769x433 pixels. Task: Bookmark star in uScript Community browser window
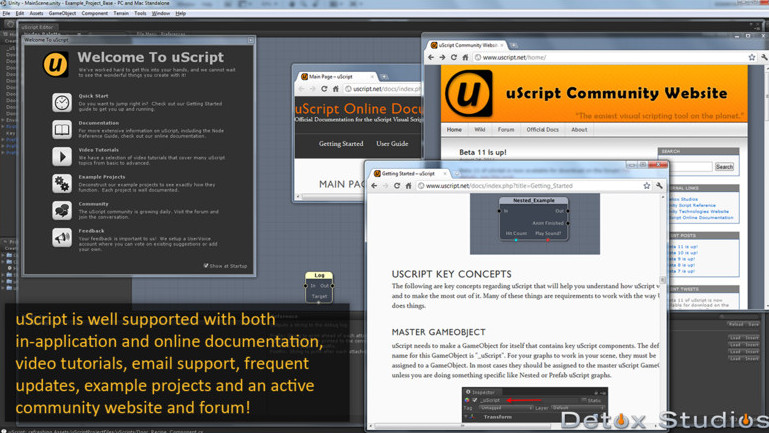click(752, 57)
